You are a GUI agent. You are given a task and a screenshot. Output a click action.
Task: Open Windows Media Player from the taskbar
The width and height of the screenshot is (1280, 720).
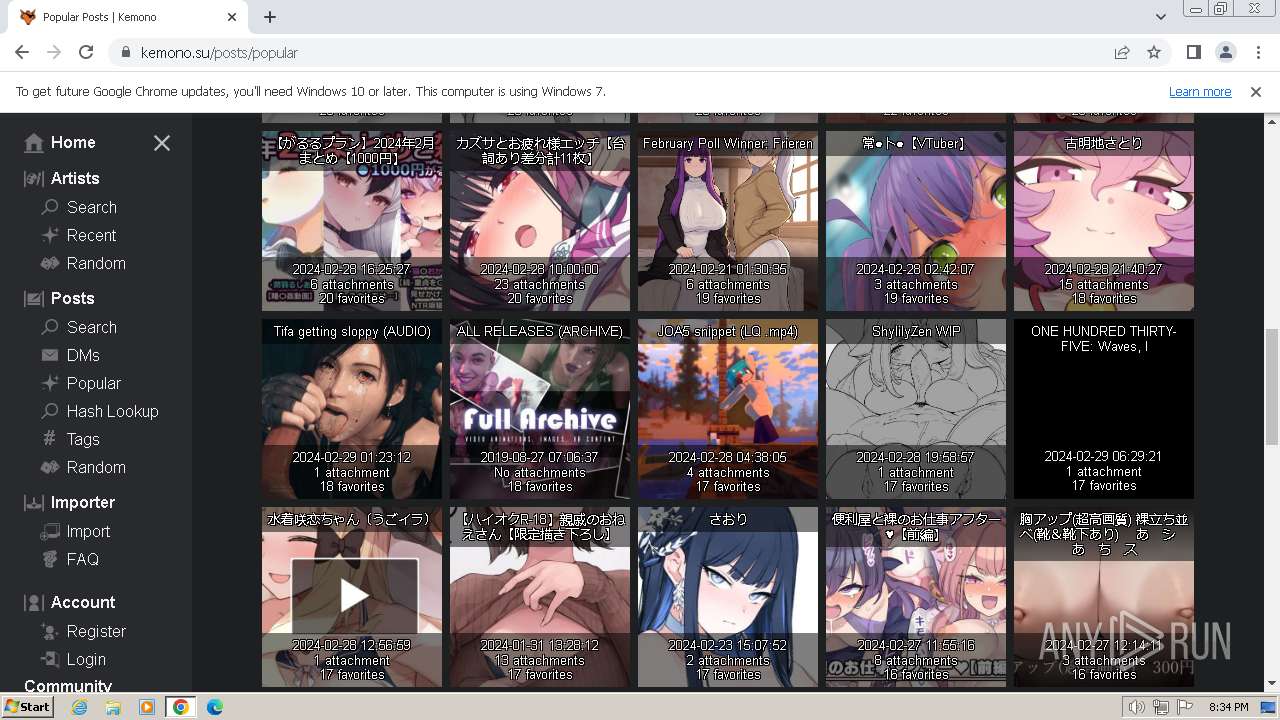pos(147,707)
